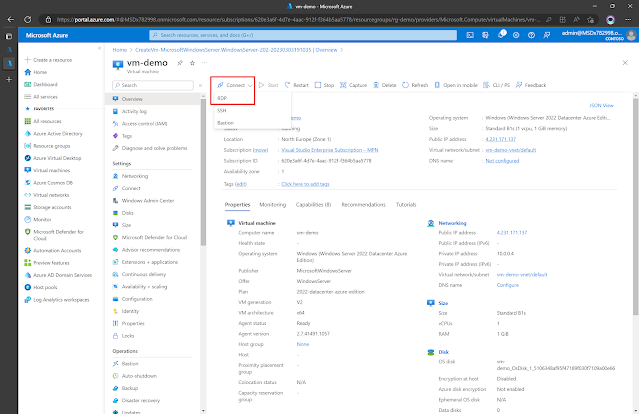
Task: Open the CLI / PS option
Action: click(496, 85)
